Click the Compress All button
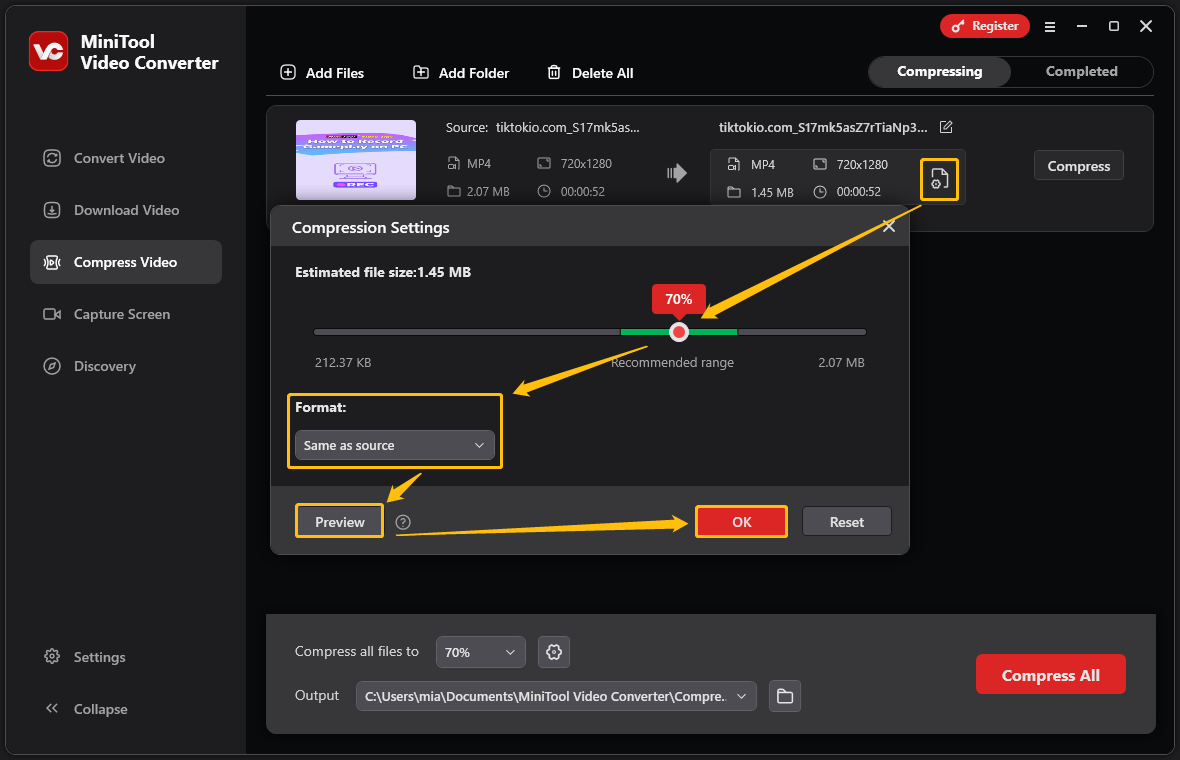 tap(1051, 674)
